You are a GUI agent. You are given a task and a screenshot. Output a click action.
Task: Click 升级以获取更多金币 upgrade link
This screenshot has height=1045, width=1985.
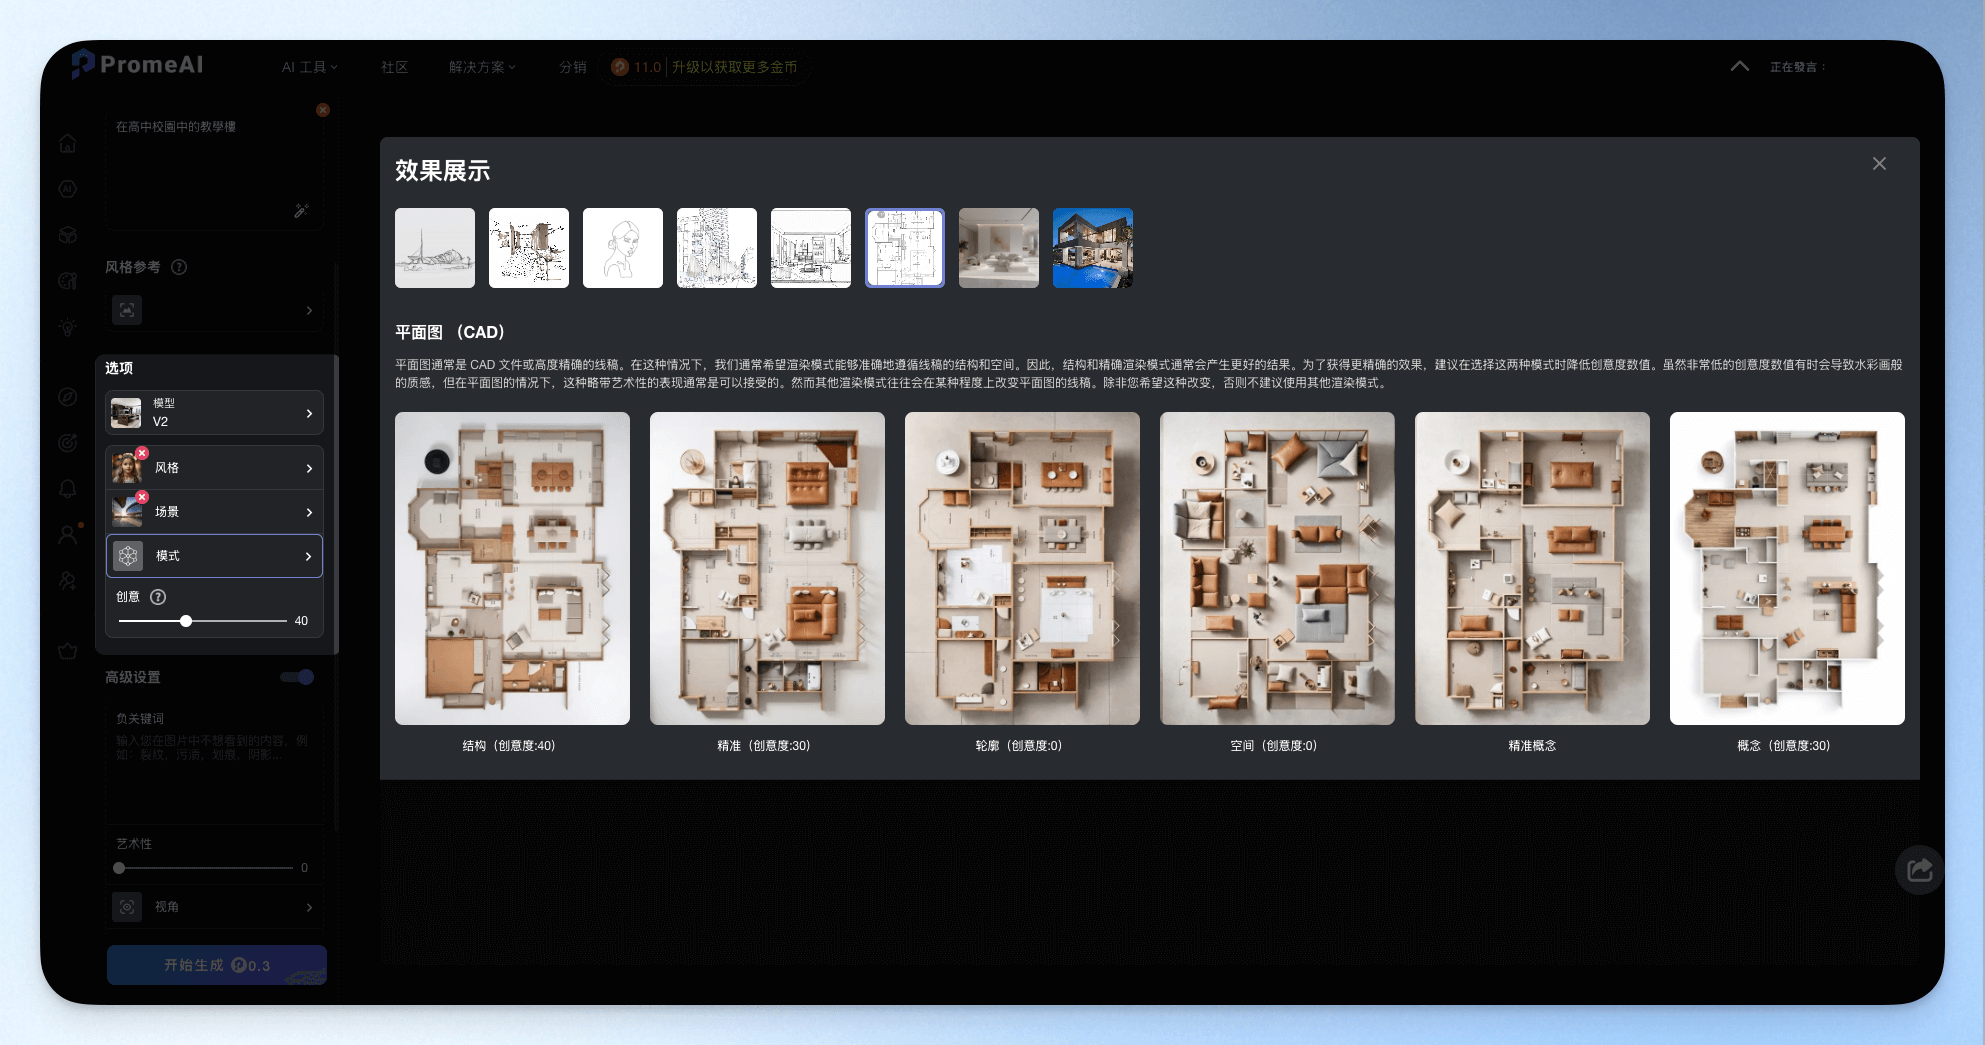[x=734, y=67]
